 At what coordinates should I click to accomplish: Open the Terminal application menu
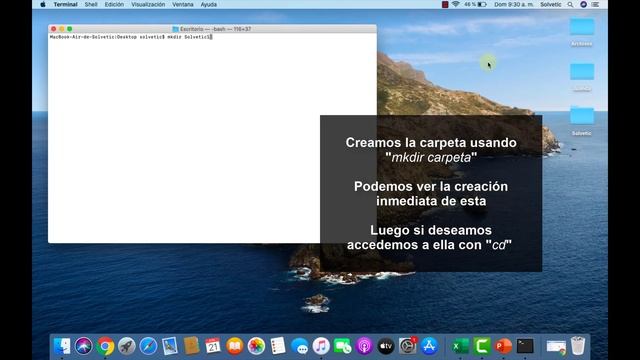click(x=65, y=4)
